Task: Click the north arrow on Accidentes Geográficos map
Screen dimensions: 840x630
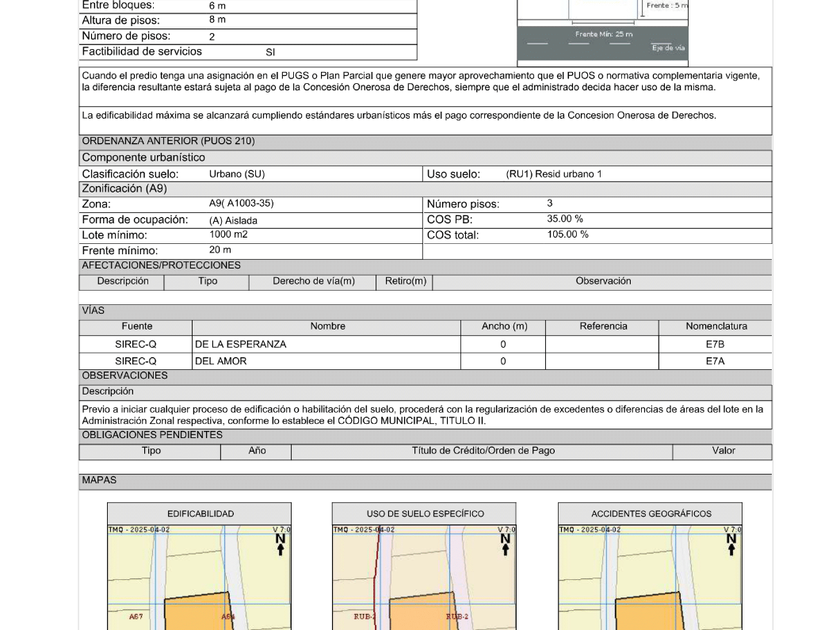Action: pos(731,543)
